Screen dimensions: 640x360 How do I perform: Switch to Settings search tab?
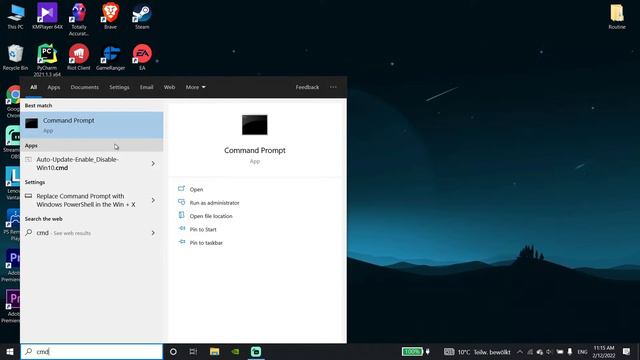pos(119,87)
